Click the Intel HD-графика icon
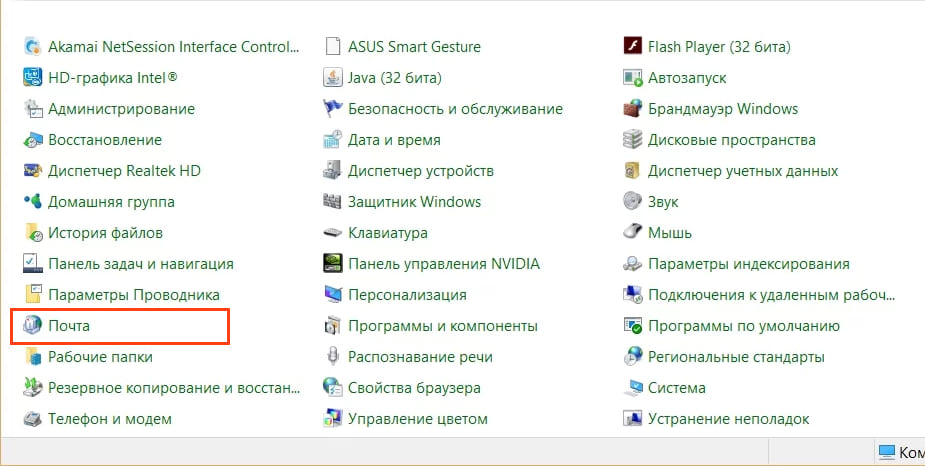 tap(32, 77)
